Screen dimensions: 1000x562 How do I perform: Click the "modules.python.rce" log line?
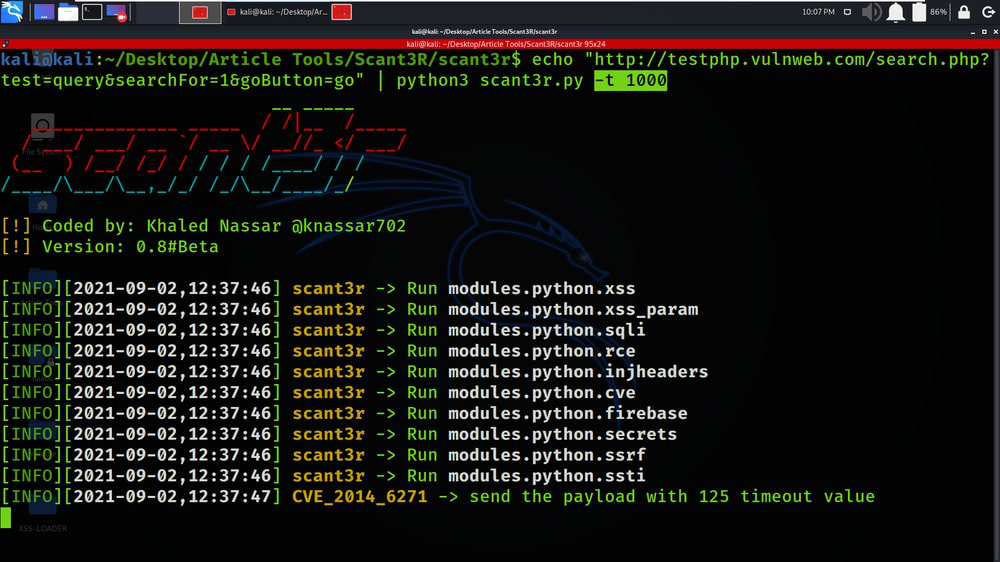pyautogui.click(x=318, y=351)
